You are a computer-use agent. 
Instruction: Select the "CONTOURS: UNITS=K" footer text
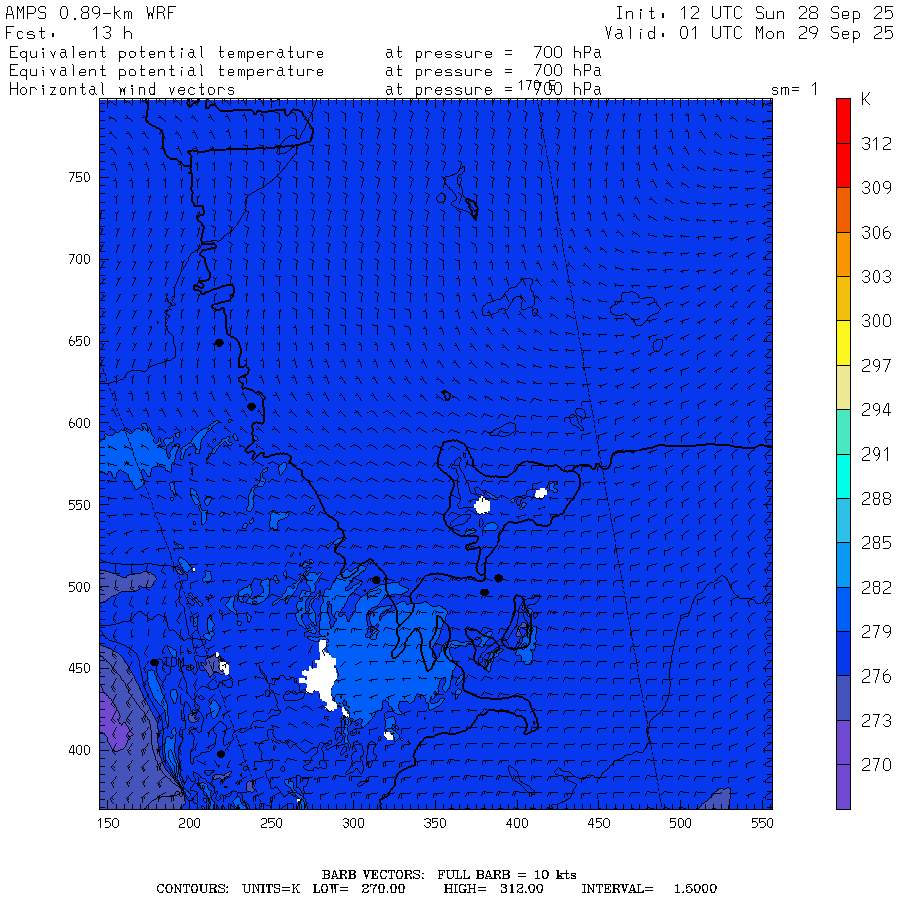tap(228, 889)
